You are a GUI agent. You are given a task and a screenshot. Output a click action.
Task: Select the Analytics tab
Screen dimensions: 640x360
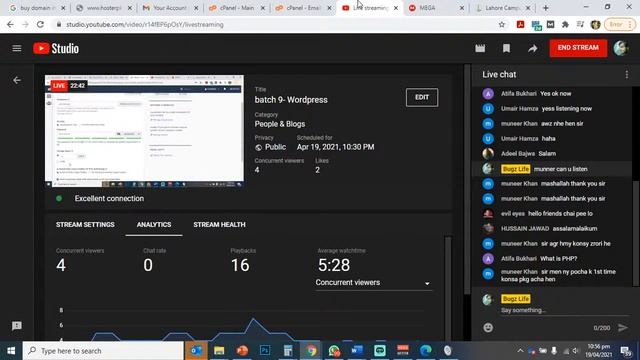(154, 224)
